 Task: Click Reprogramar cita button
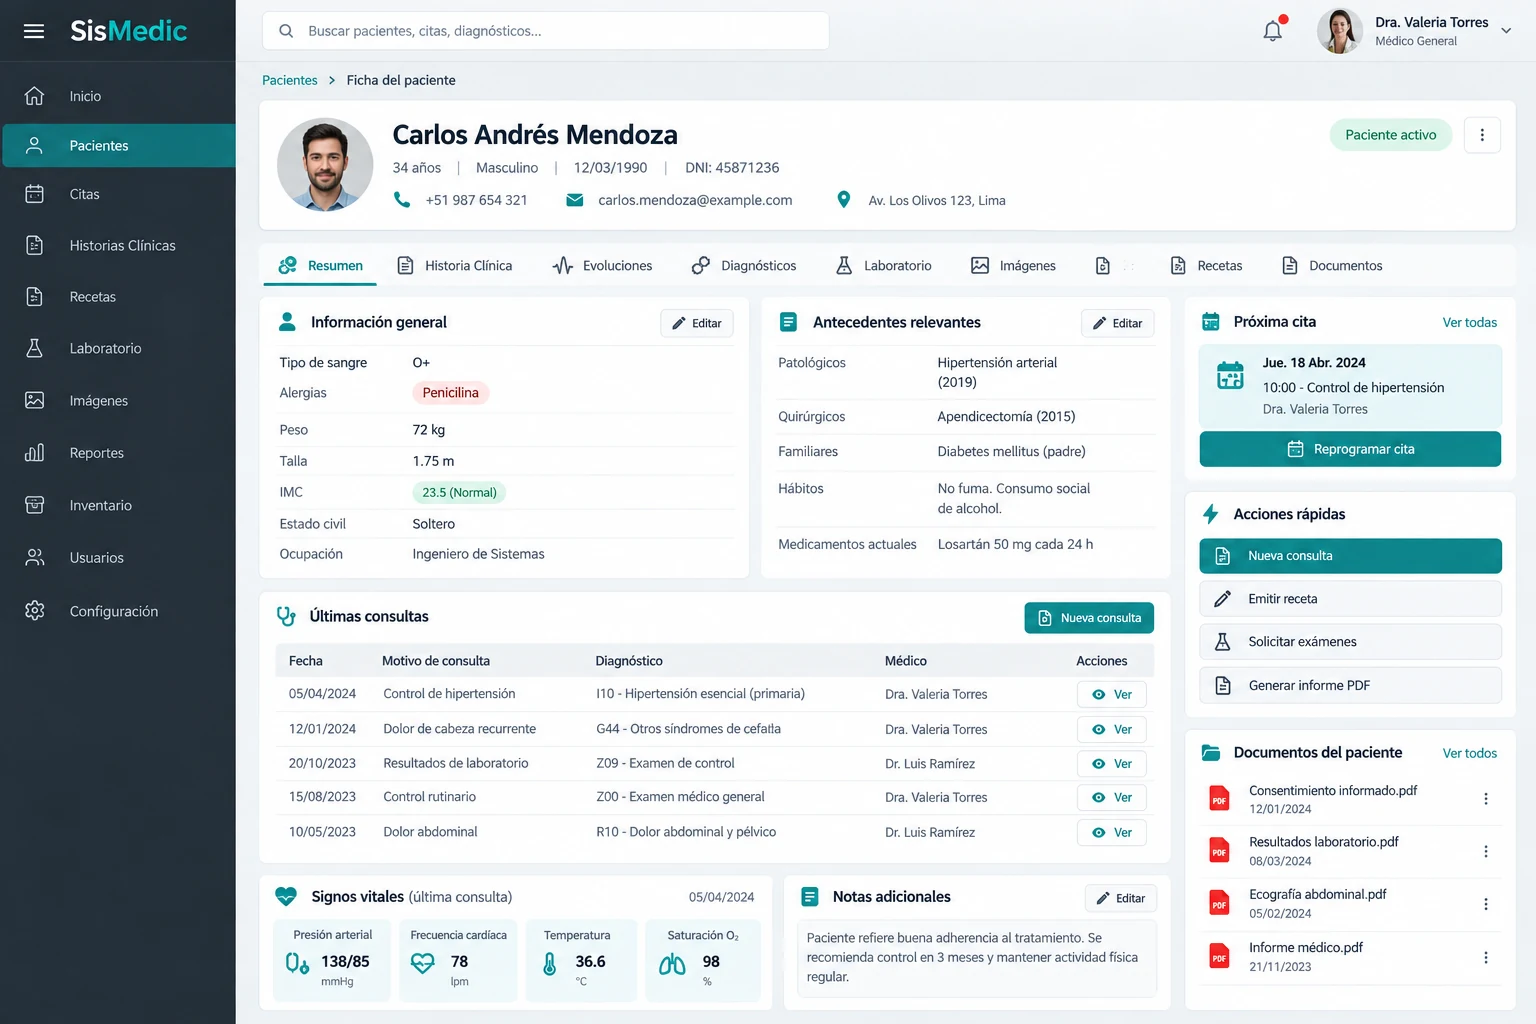click(1350, 449)
